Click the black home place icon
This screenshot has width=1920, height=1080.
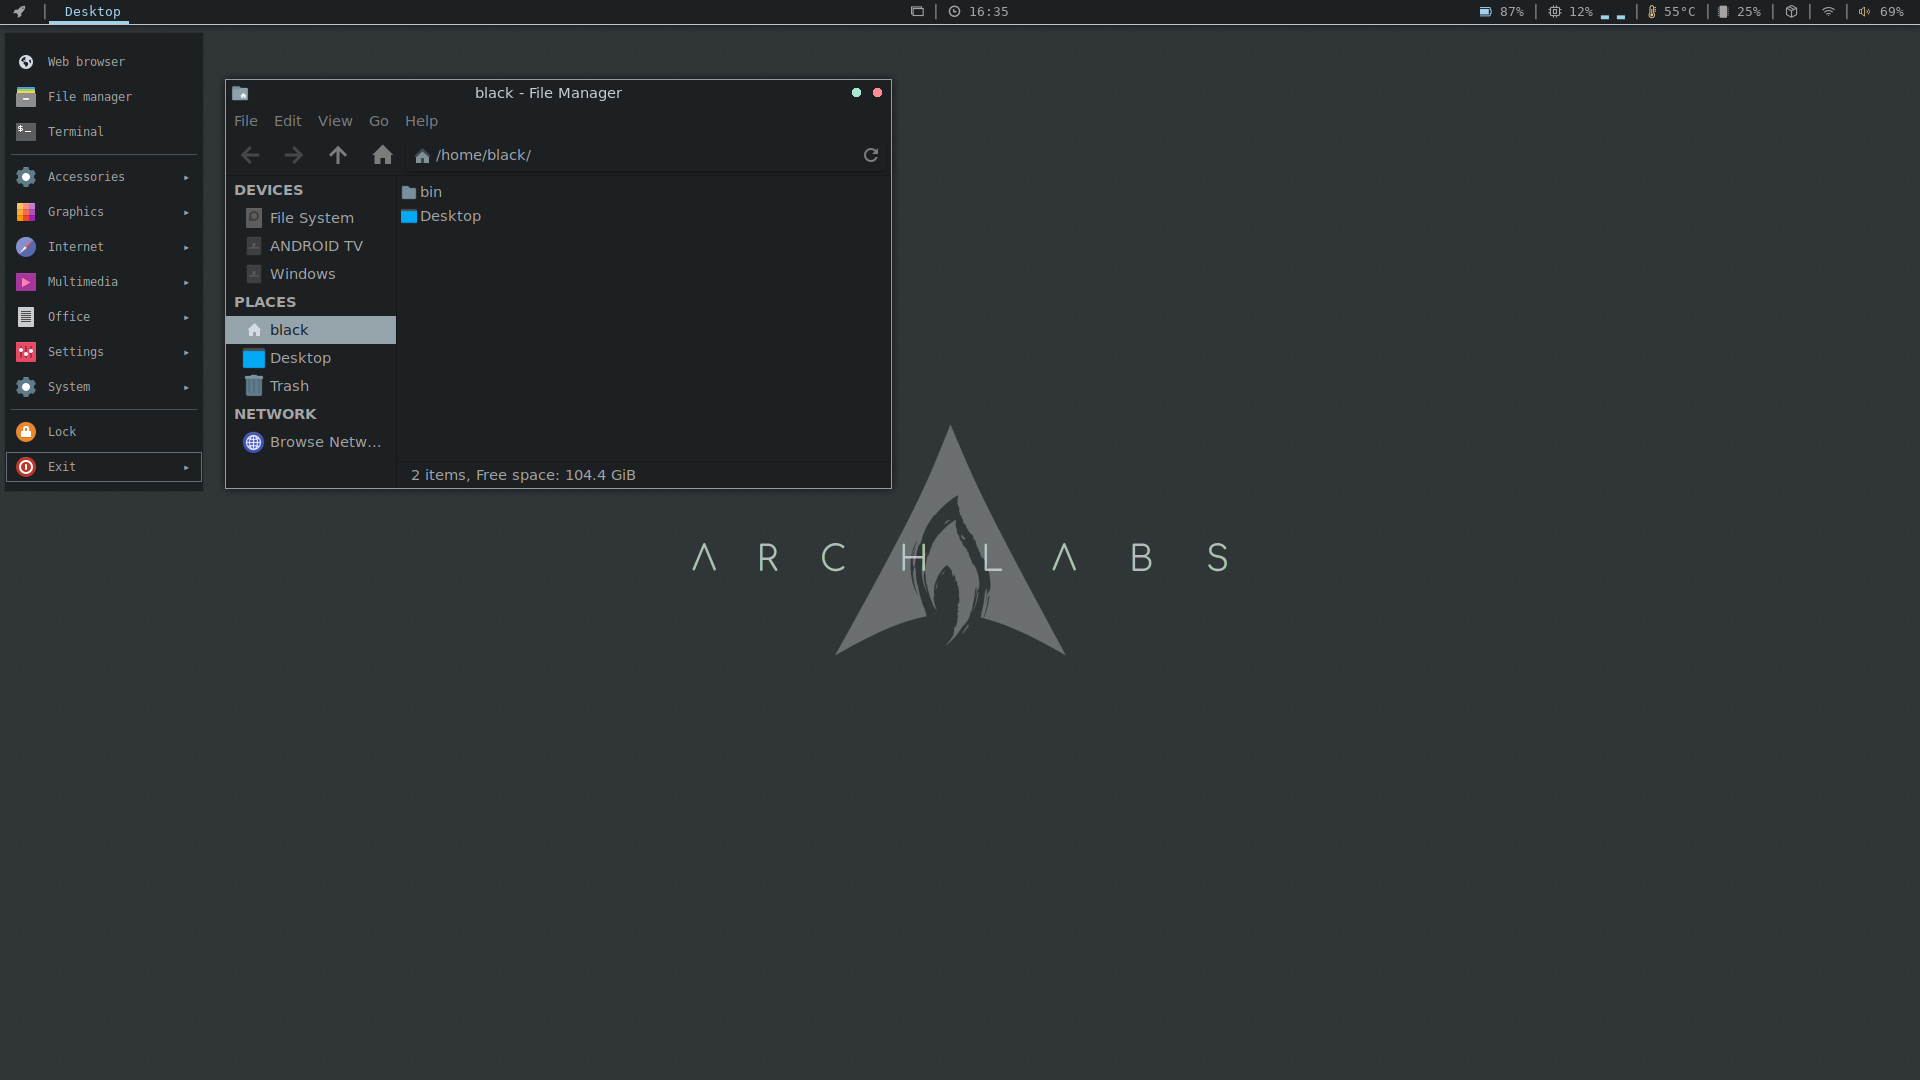tap(254, 330)
